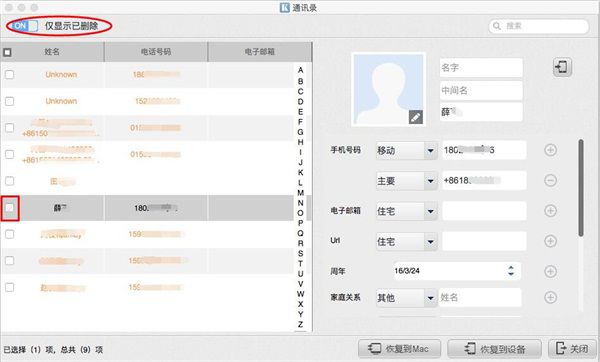Image resolution: width=600 pixels, height=362 pixels.
Task: Check the contact row with +86150
Action: coord(10,128)
